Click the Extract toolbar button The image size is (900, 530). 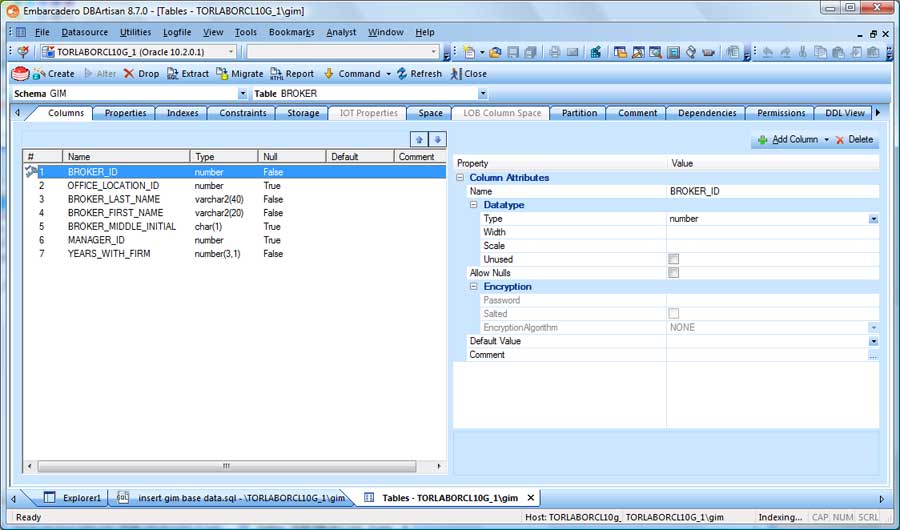(x=188, y=73)
